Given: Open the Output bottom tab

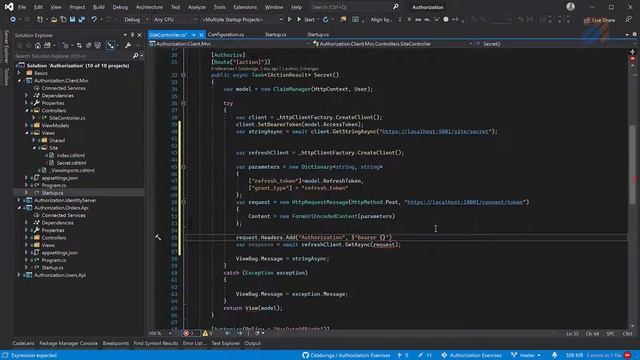Looking at the screenshot, I should point(252,343).
